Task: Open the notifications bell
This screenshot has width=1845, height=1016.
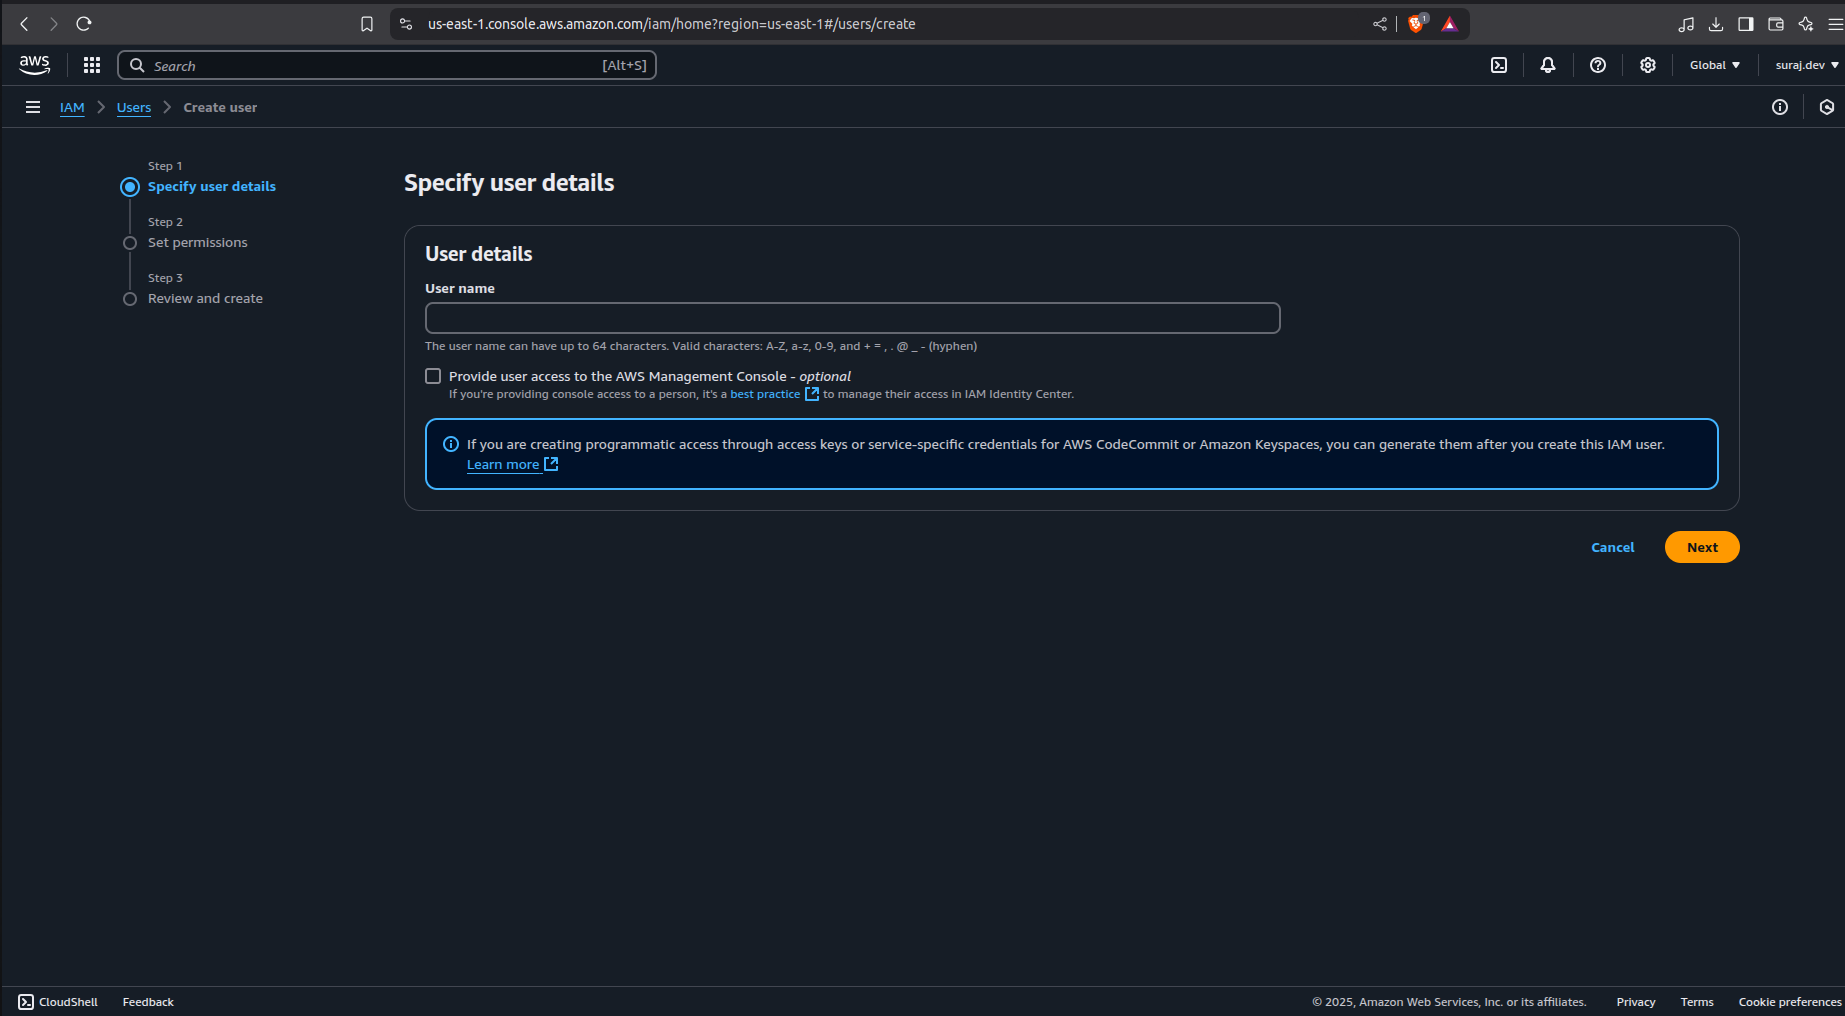Action: pos(1548,65)
